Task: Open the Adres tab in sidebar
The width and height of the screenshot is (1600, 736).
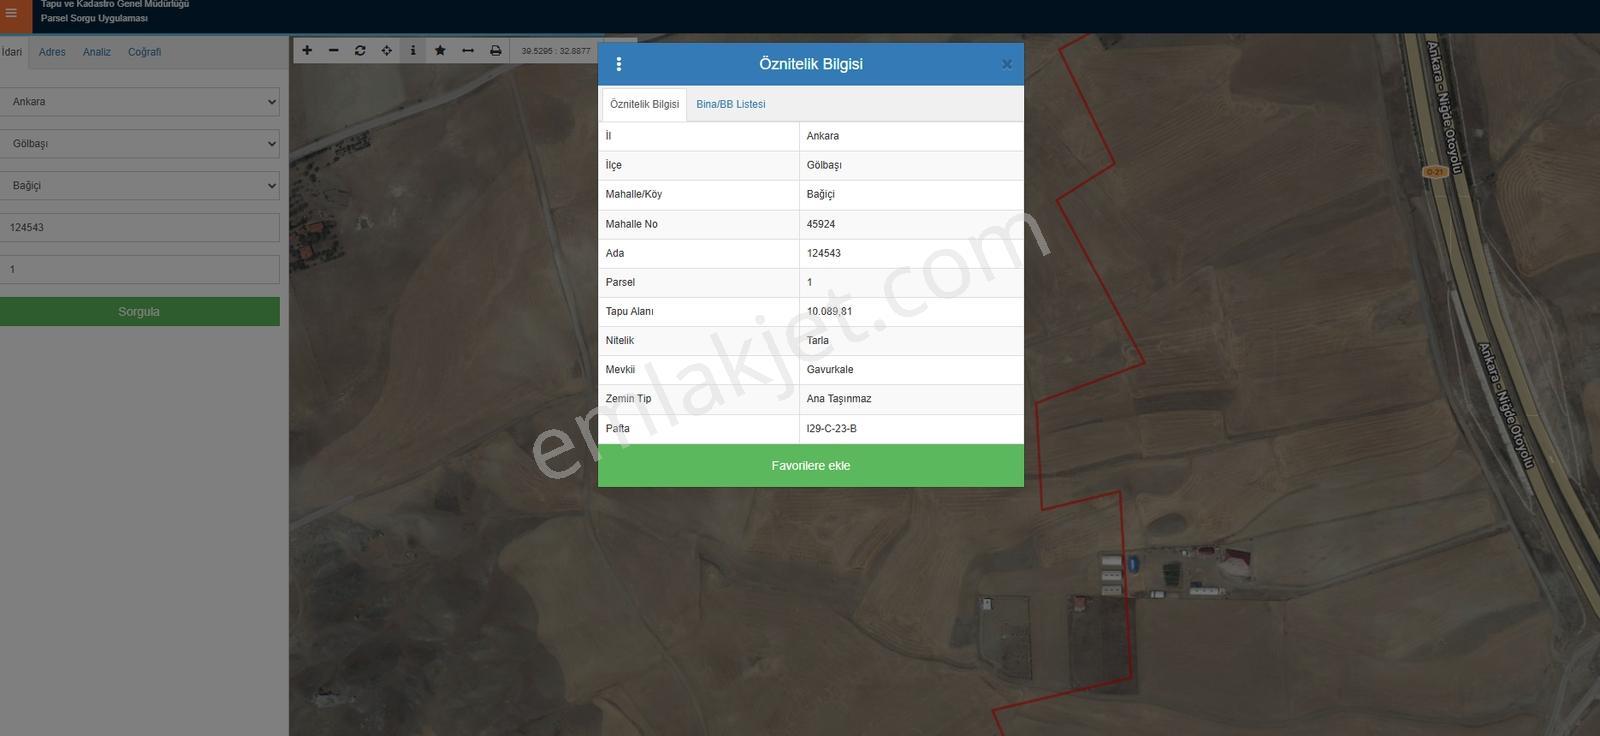Action: [52, 52]
